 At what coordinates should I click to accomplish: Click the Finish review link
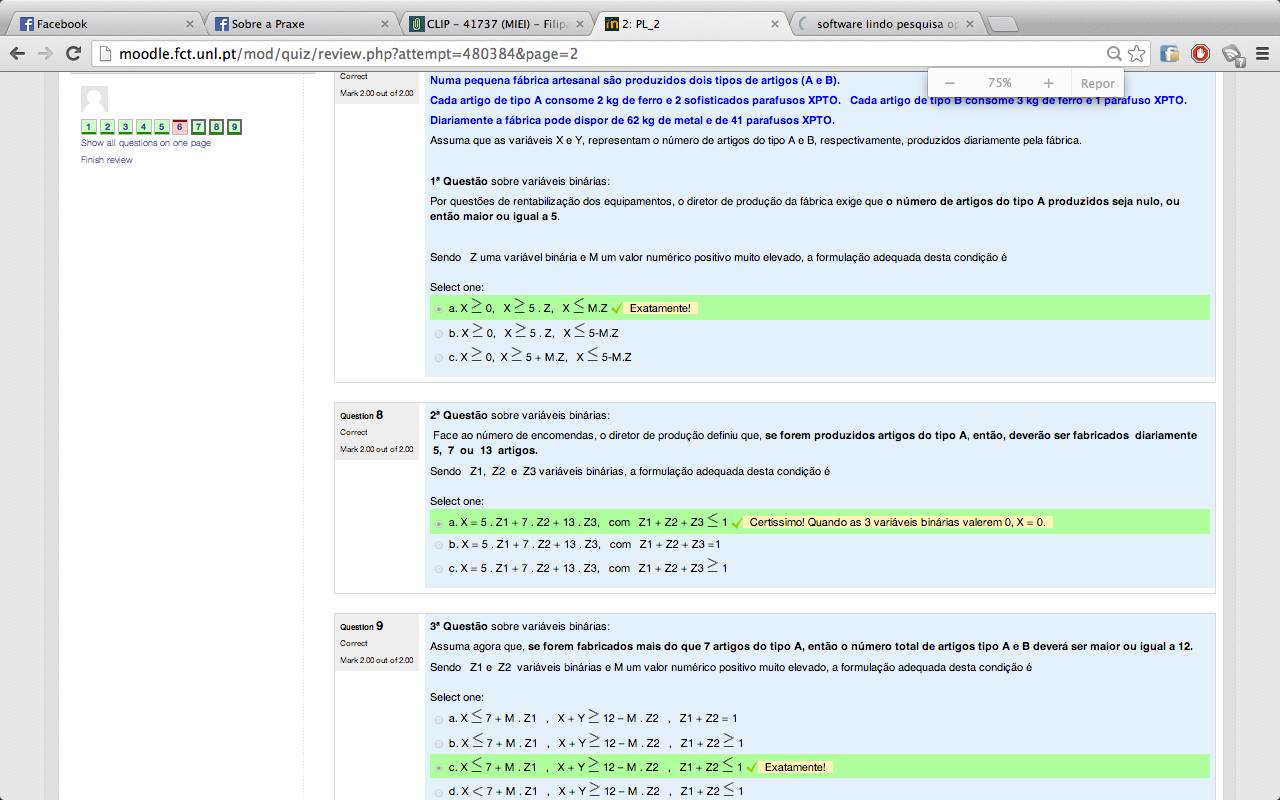point(107,160)
